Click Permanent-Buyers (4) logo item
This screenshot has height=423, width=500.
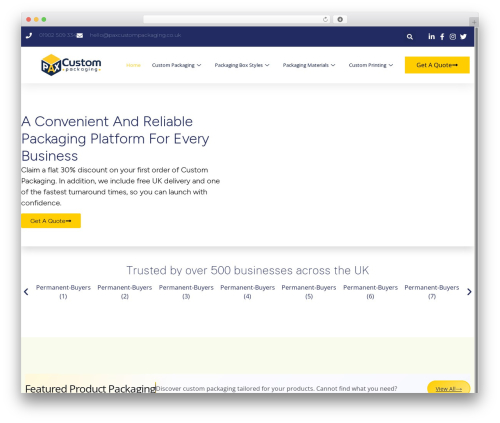pos(247,292)
